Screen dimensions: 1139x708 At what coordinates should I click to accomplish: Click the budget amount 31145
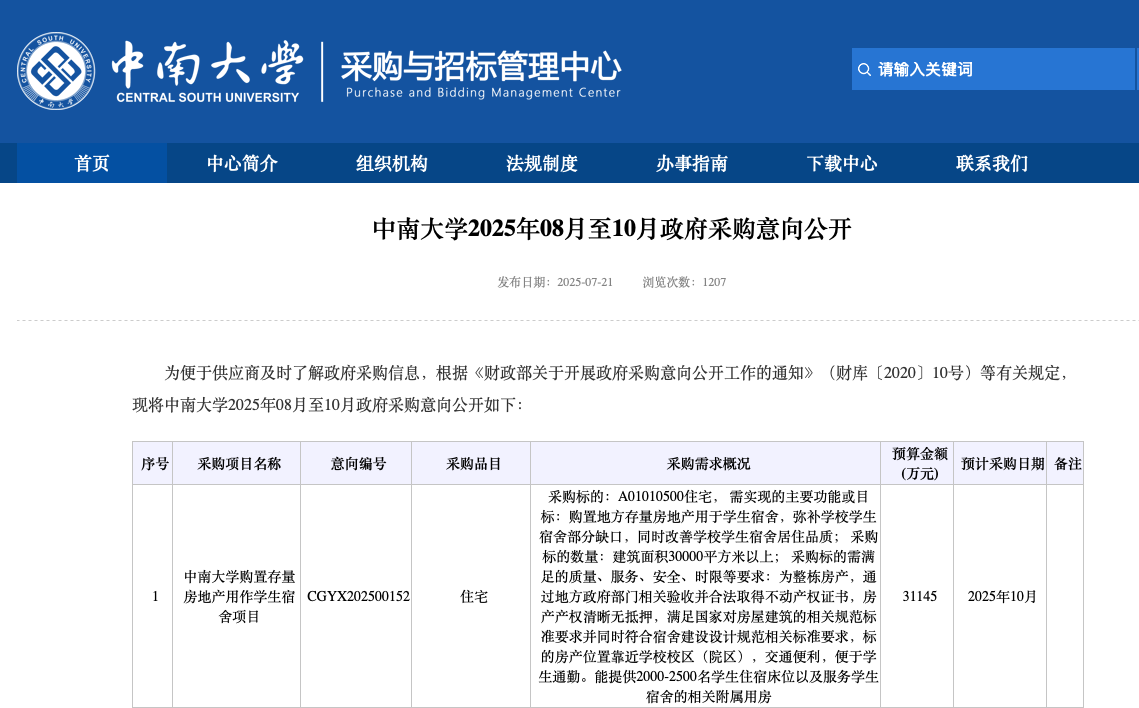920,596
